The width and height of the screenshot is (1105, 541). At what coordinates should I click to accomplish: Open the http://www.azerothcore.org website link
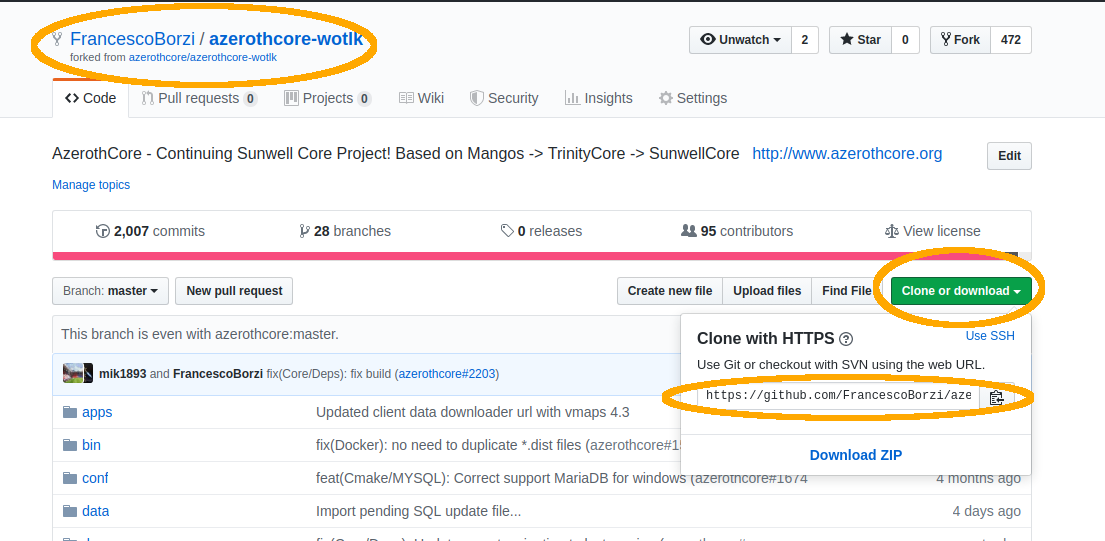(847, 154)
